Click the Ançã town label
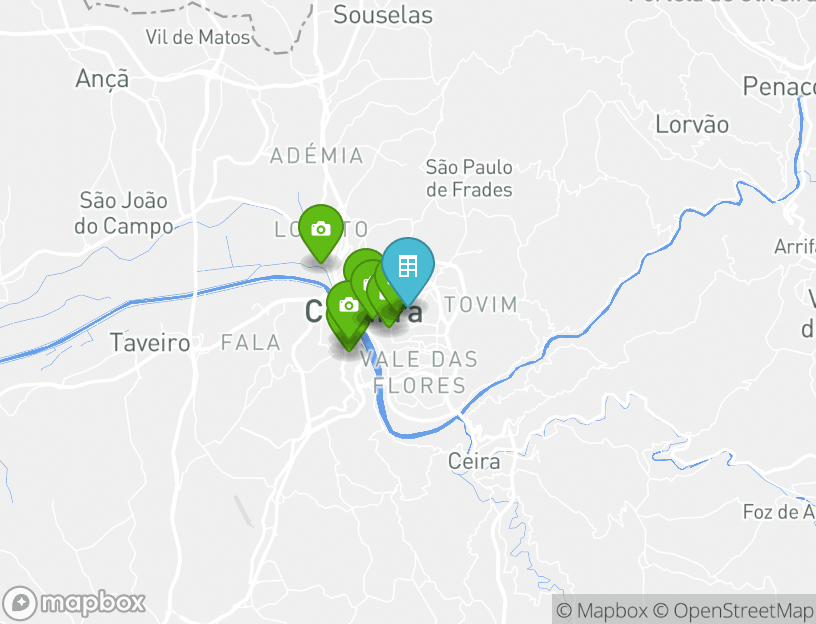 [102, 80]
